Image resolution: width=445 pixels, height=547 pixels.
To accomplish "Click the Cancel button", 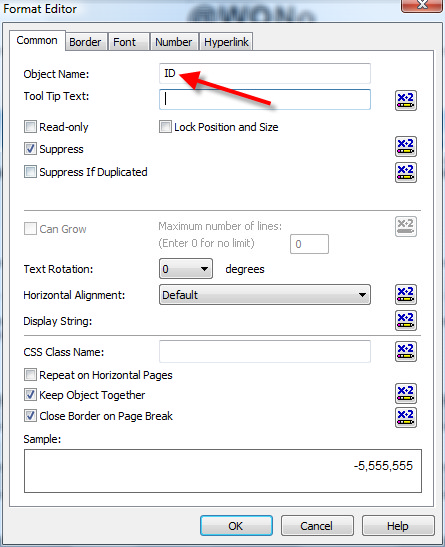I will click(317, 526).
